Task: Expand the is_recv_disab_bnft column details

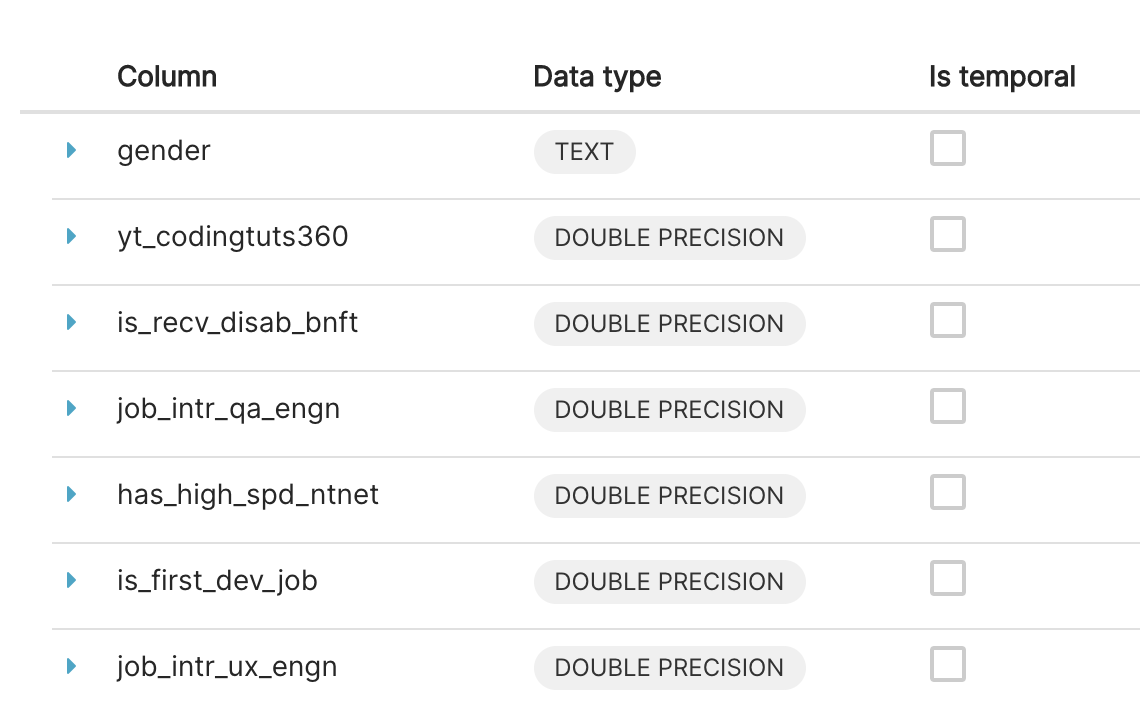Action: pyautogui.click(x=70, y=322)
